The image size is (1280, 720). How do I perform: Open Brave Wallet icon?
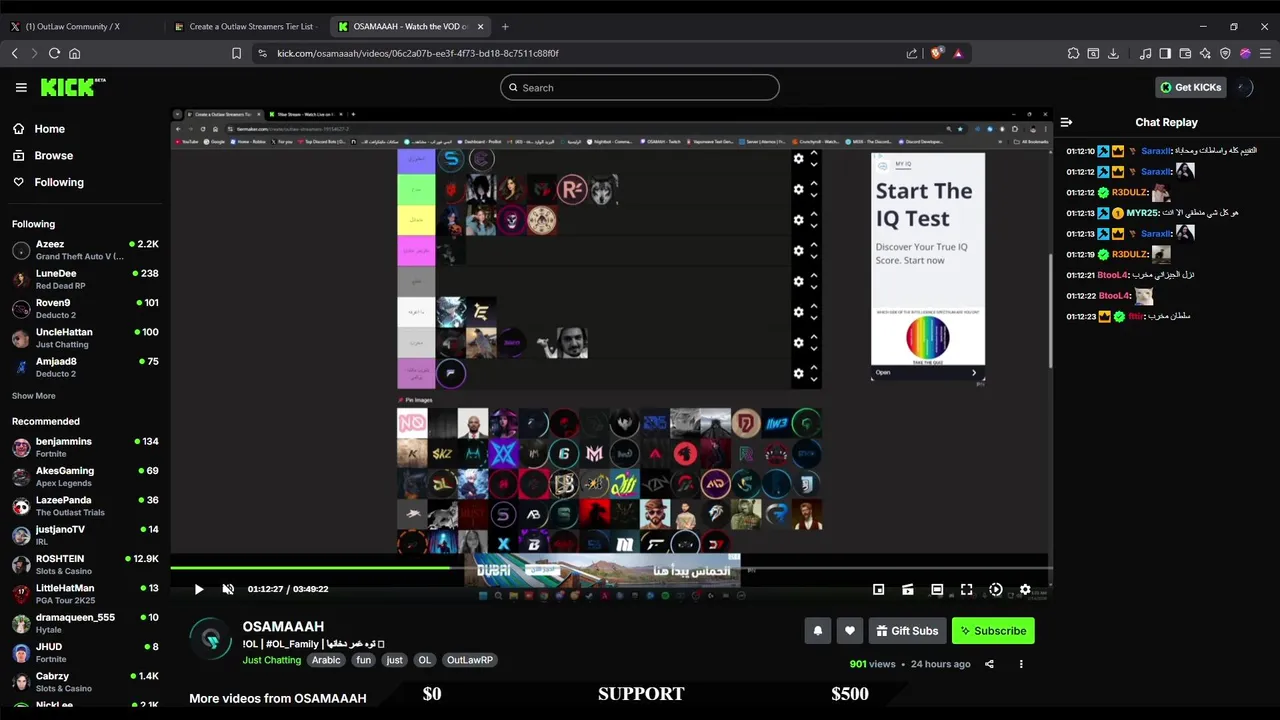click(x=1185, y=53)
